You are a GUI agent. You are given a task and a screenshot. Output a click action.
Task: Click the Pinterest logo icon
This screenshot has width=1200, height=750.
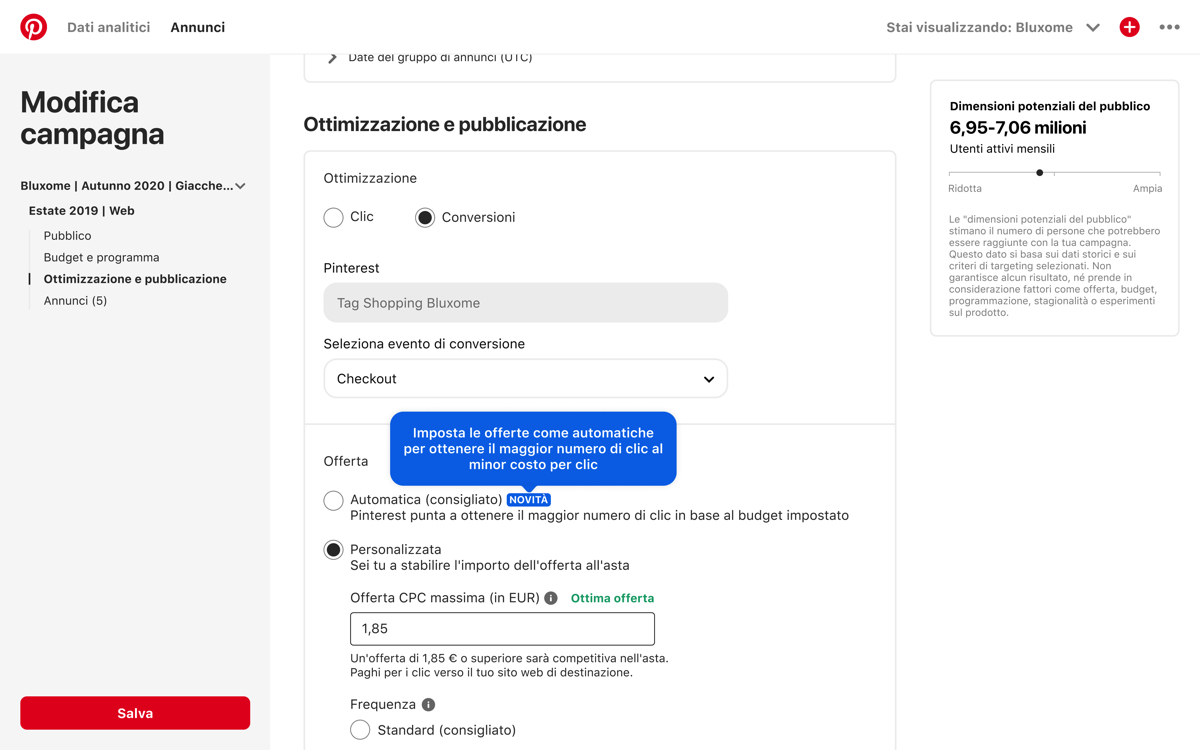pyautogui.click(x=33, y=27)
